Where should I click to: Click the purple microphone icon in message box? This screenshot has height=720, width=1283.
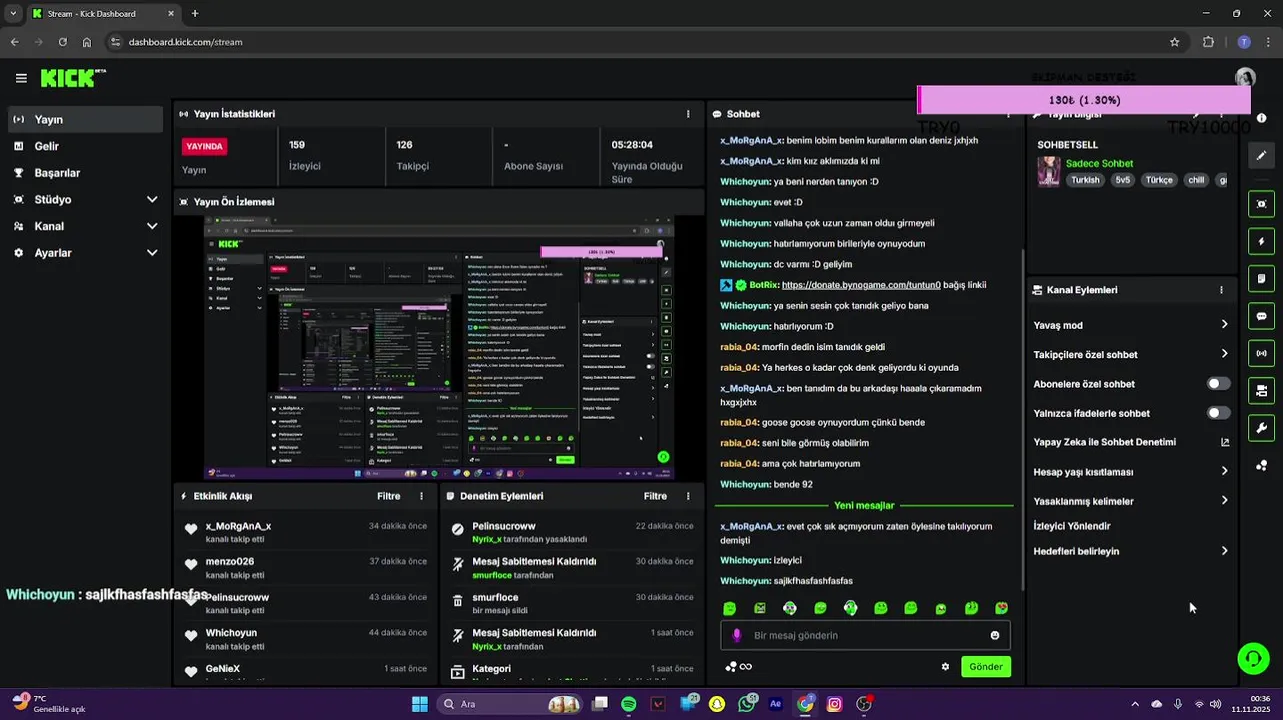(737, 635)
